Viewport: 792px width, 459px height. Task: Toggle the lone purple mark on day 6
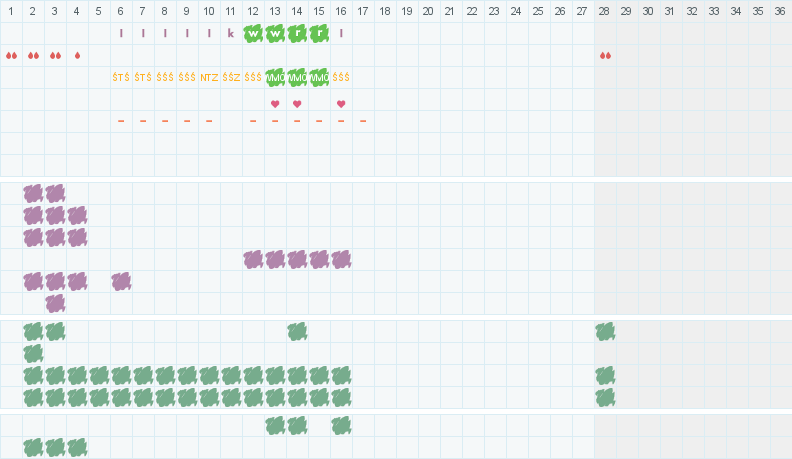tap(121, 281)
